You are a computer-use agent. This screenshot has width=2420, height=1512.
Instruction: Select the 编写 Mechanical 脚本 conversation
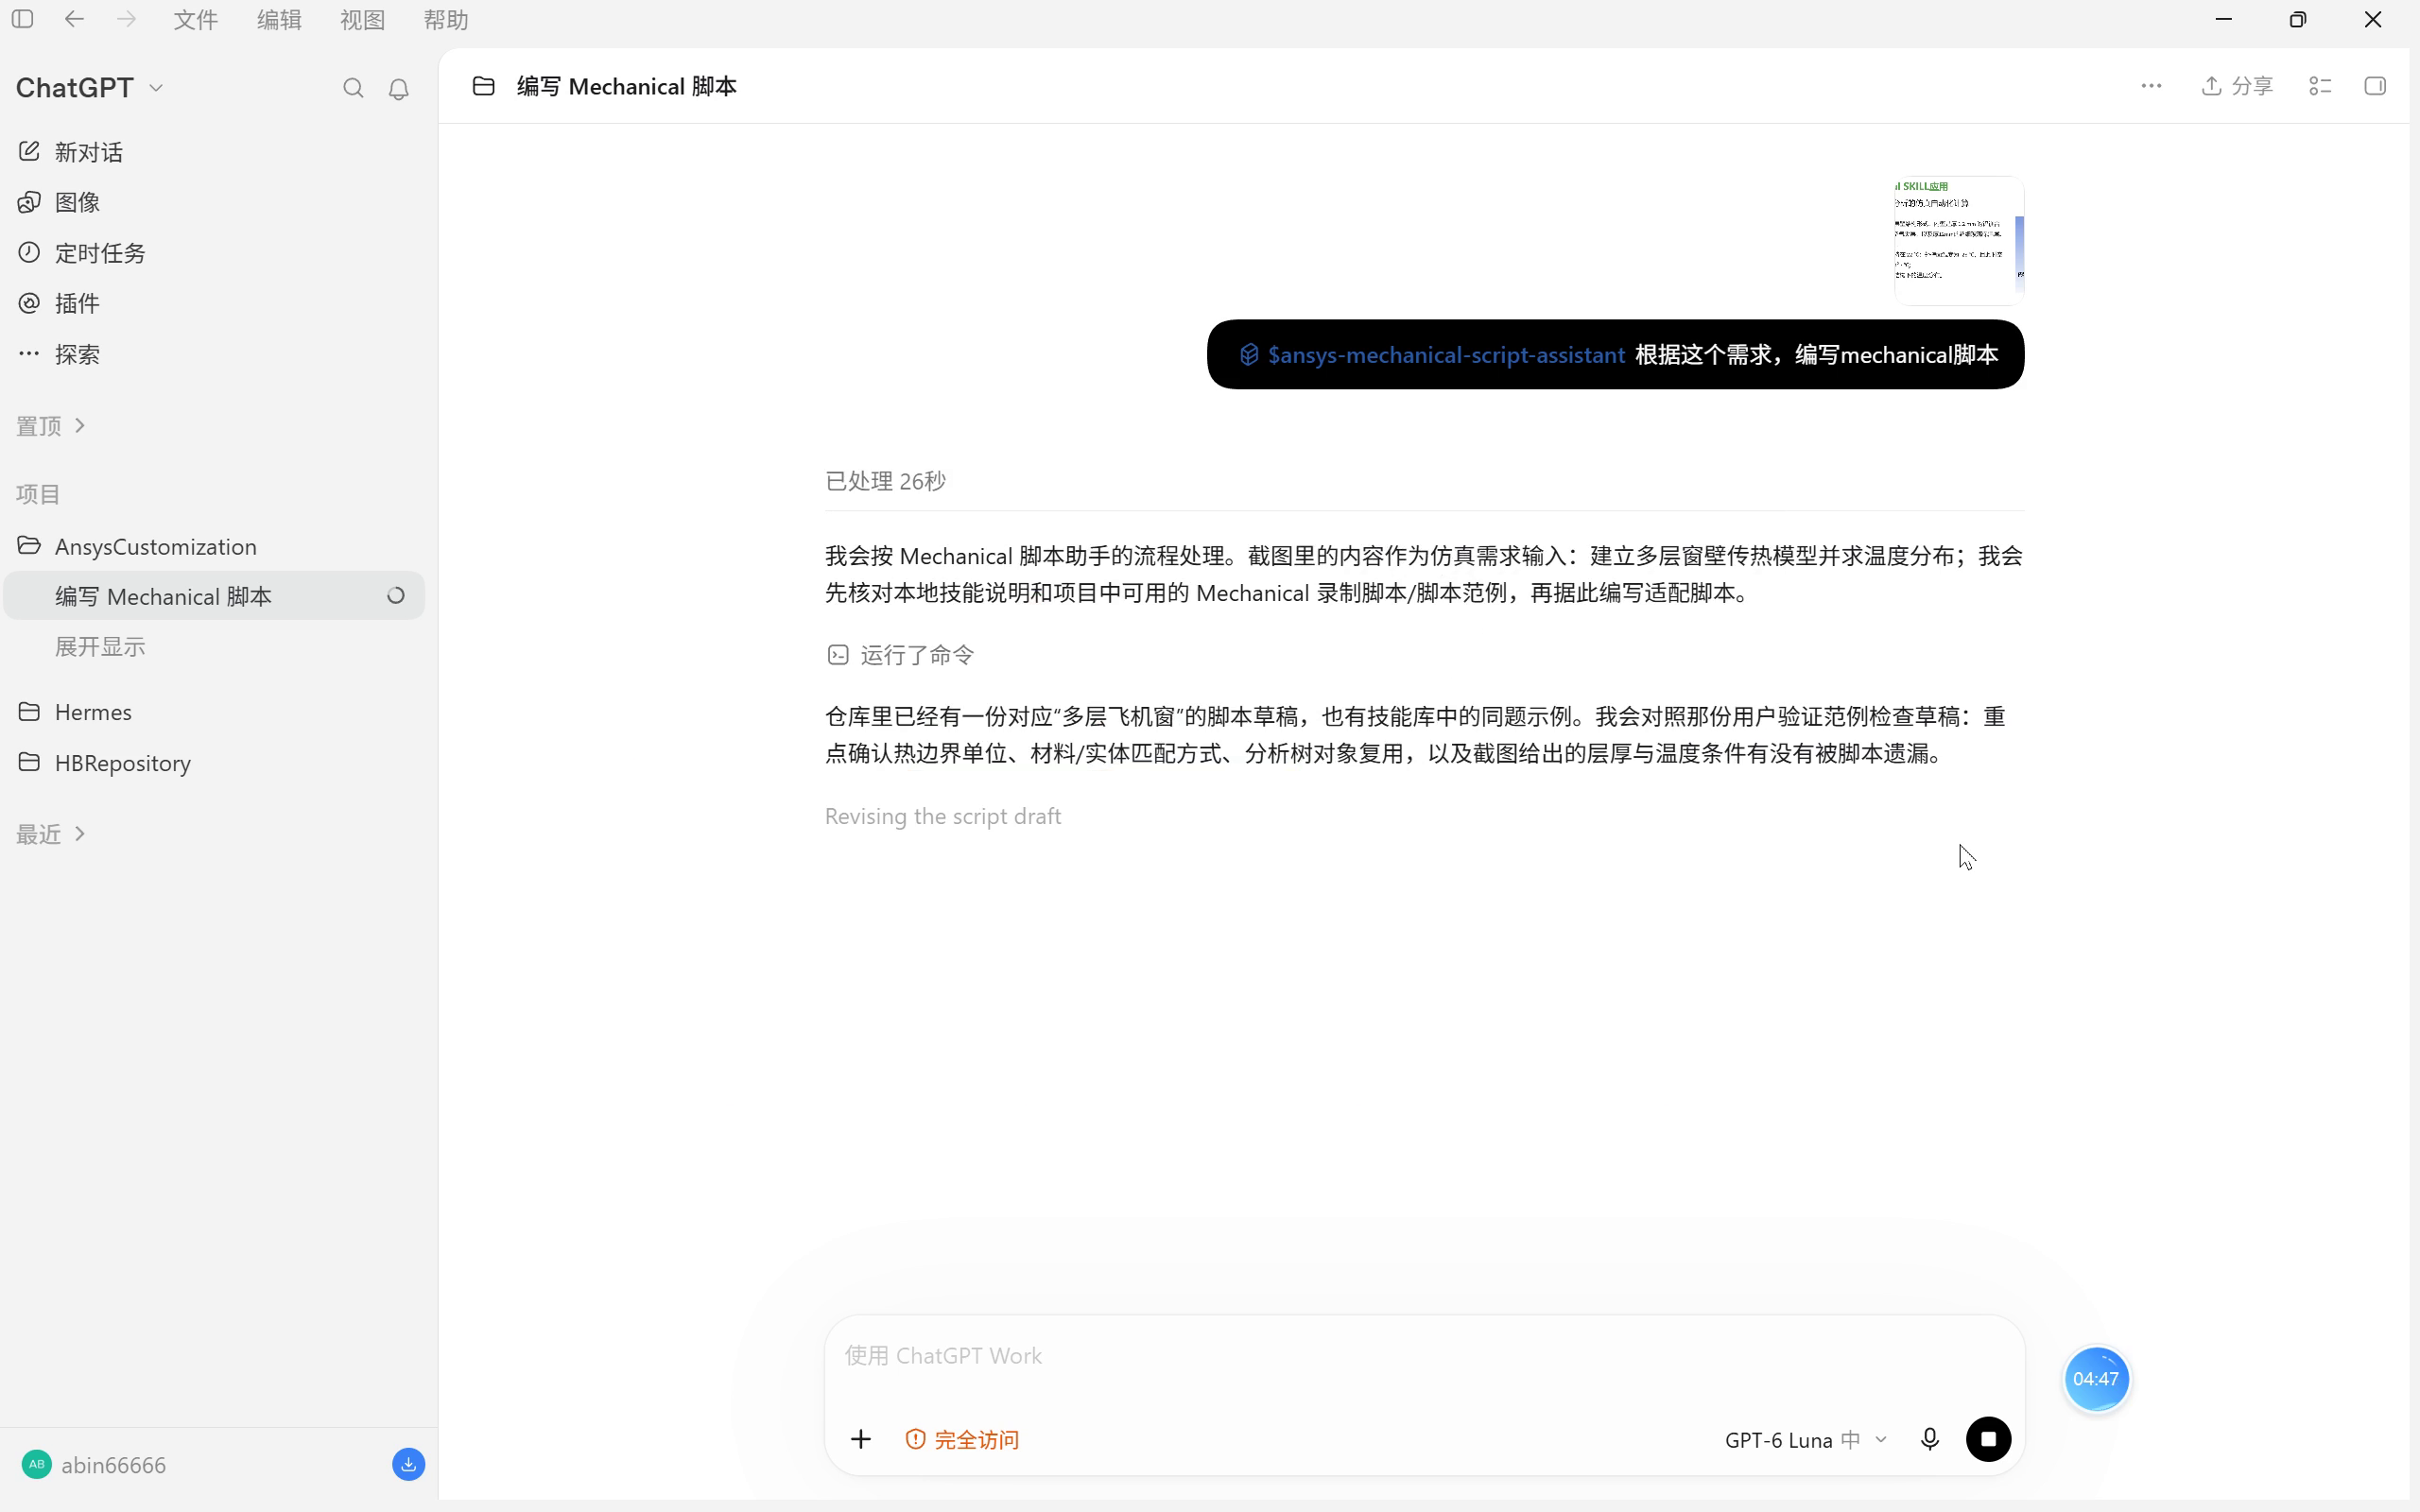(x=214, y=596)
